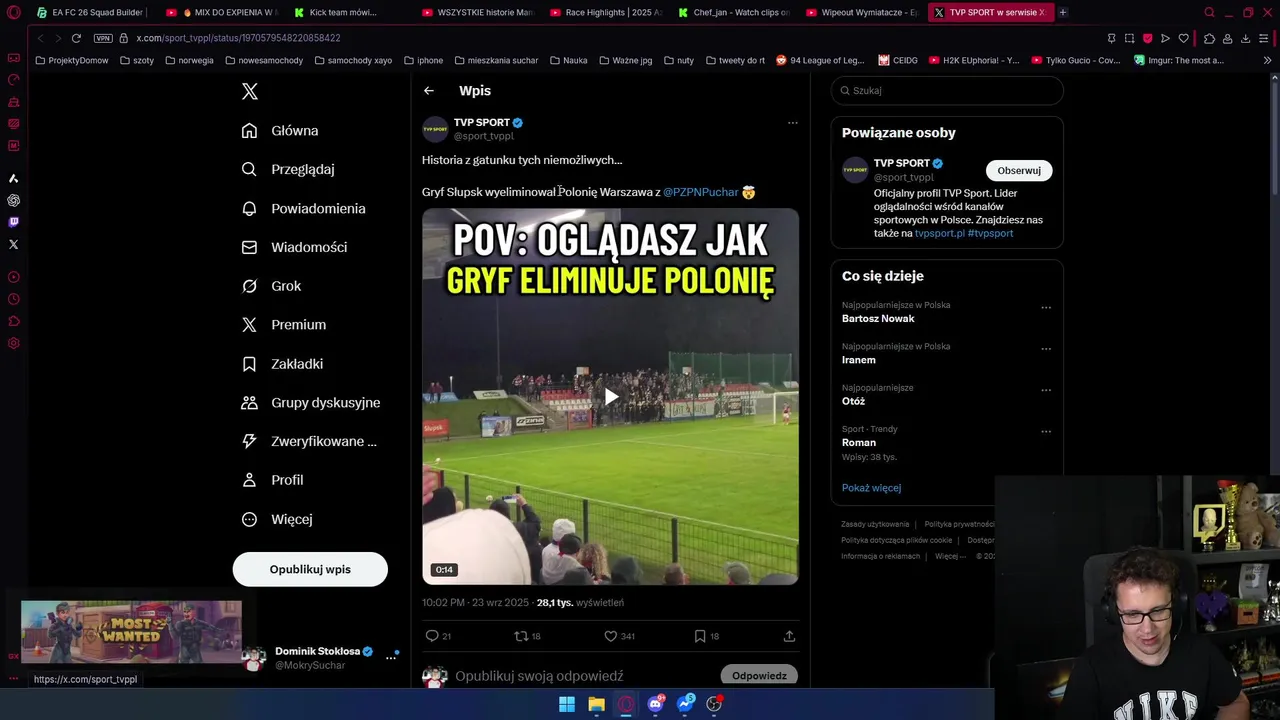This screenshot has height=720, width=1280.
Task: Click address bar URL
Action: pyautogui.click(x=238, y=38)
